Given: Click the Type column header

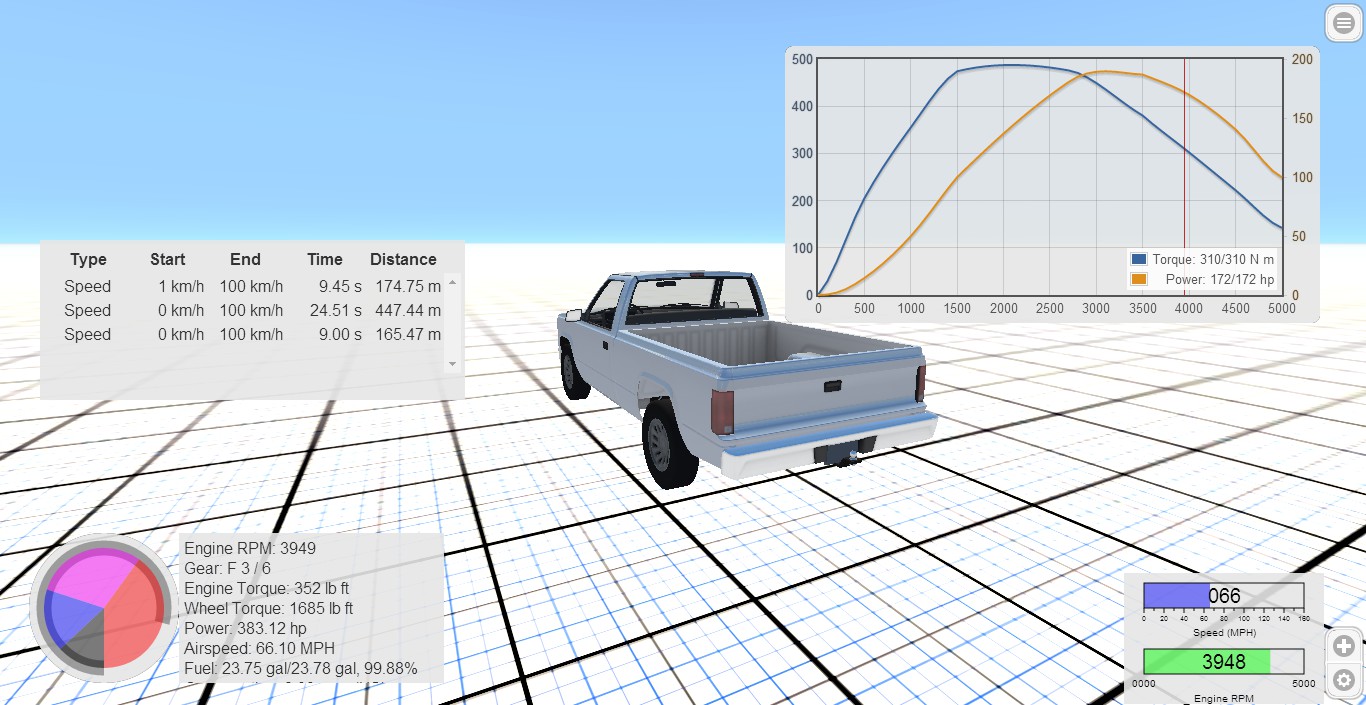Looking at the screenshot, I should 88,259.
